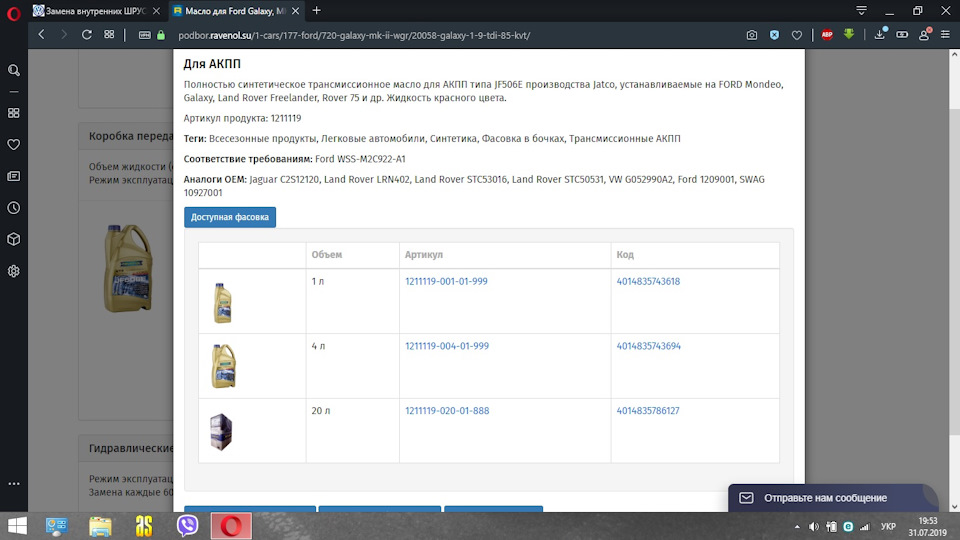960x540 pixels.
Task: Click the 20 л box thumbnail
Action: tap(221, 432)
